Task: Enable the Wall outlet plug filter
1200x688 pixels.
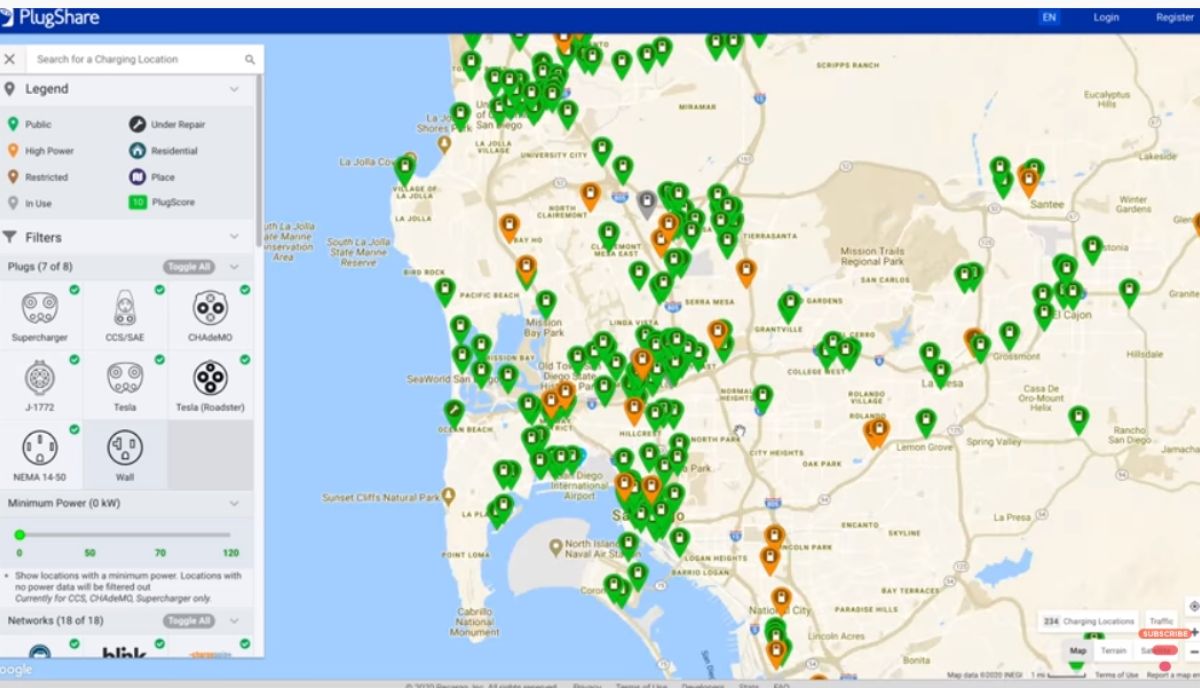Action: (x=124, y=447)
